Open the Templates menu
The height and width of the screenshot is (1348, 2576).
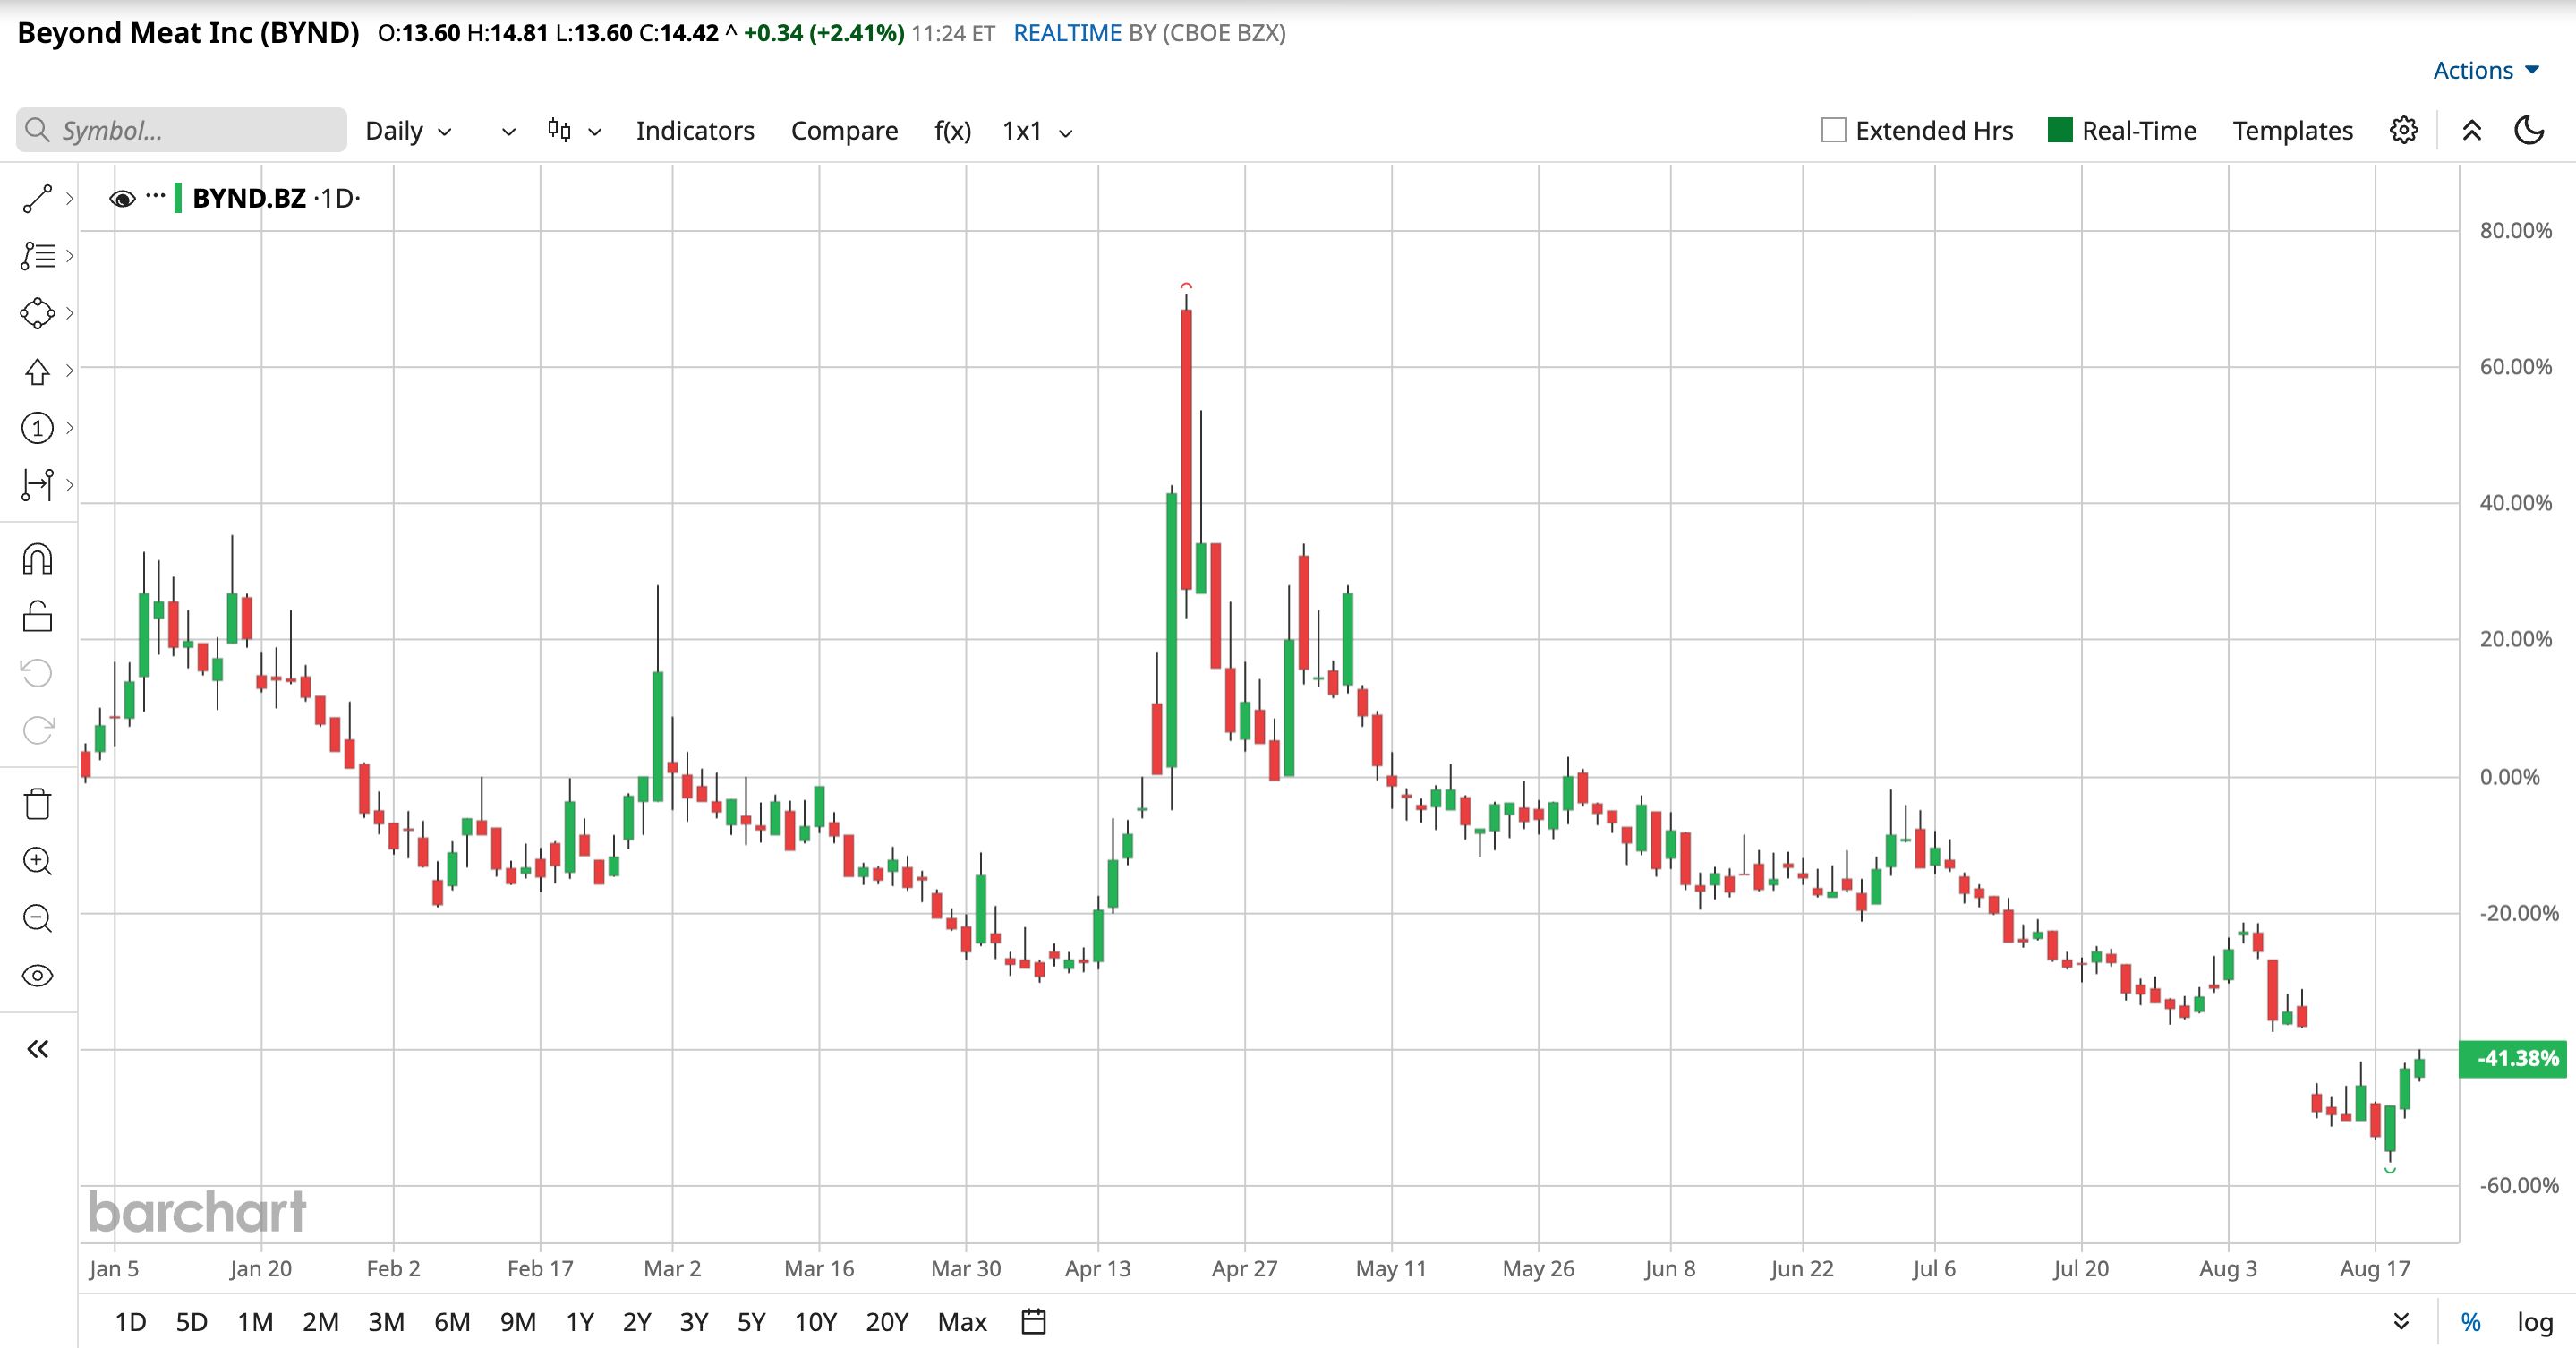pyautogui.click(x=2292, y=131)
